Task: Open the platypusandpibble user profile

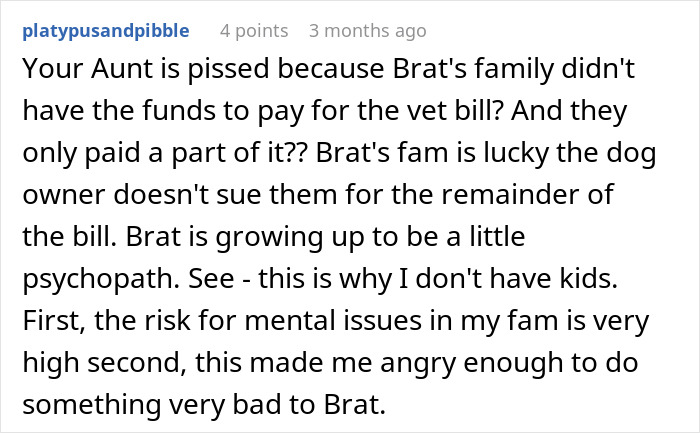Action: point(106,31)
